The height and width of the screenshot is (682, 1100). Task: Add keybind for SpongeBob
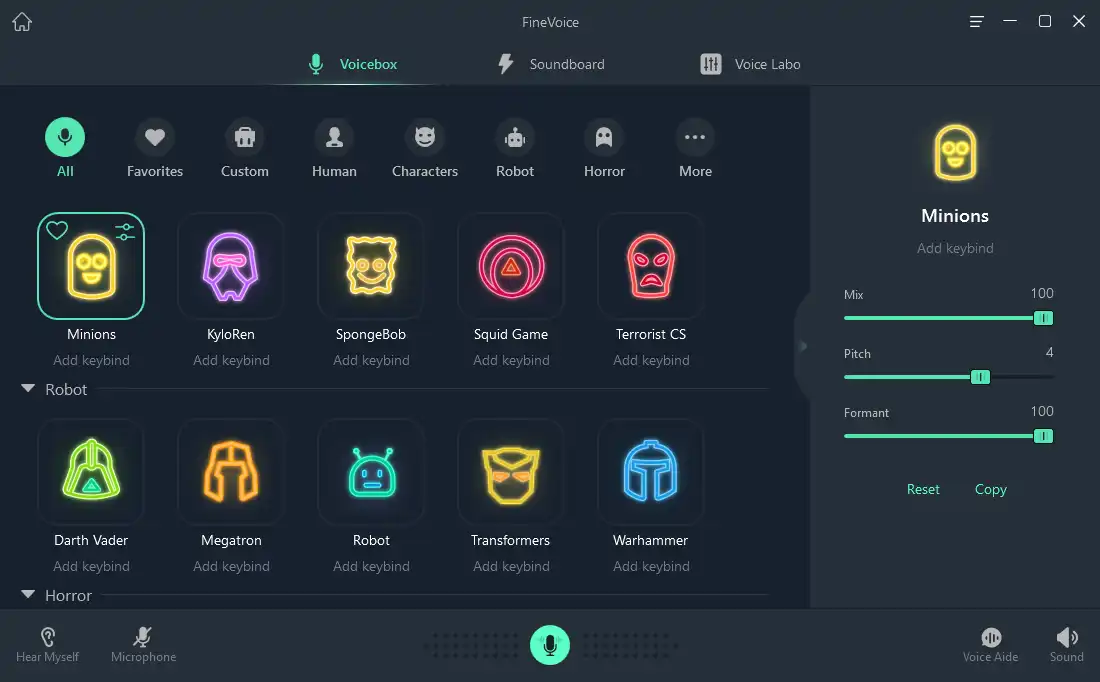[371, 360]
